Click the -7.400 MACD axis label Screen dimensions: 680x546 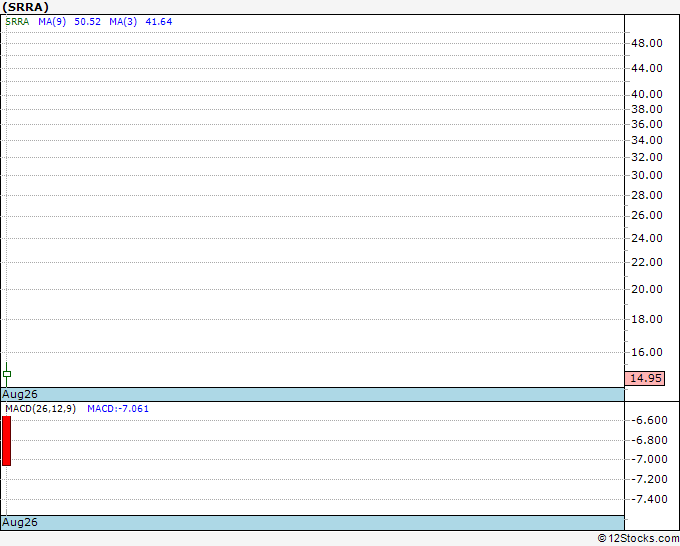coord(649,499)
